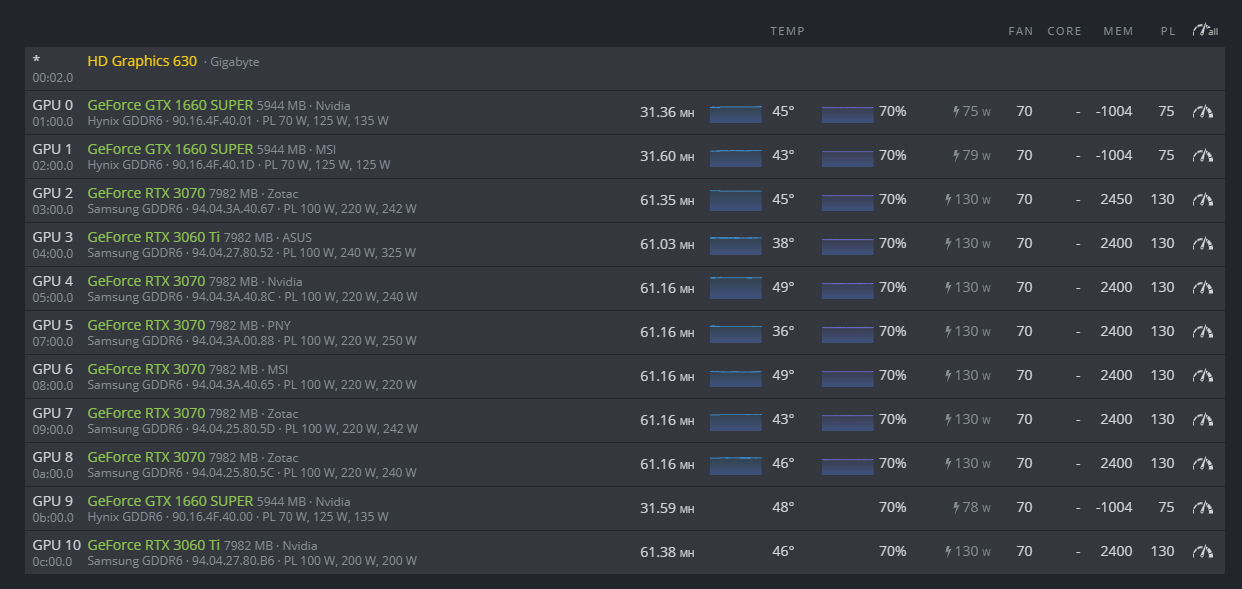Click GPU 2 GeForce RTX 3070 name
1242x589 pixels.
(x=146, y=193)
